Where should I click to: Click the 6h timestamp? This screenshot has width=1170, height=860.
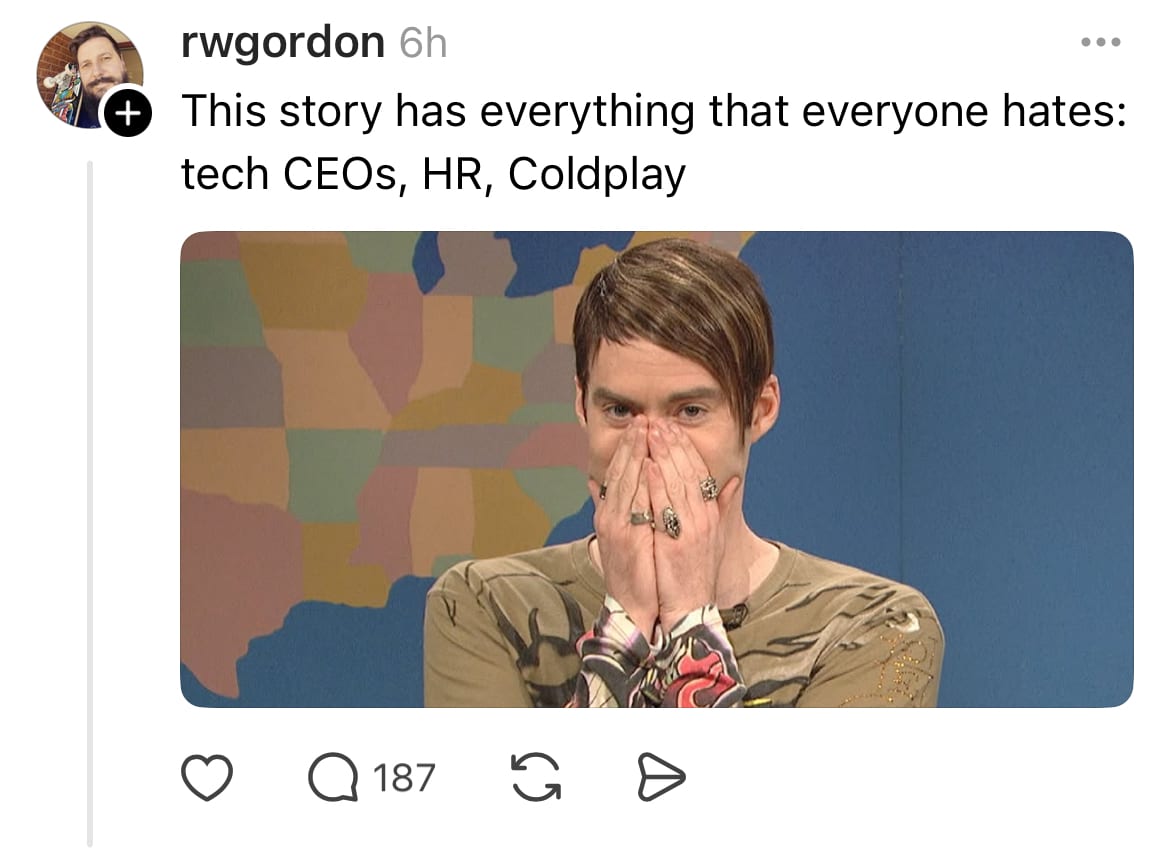click(423, 43)
